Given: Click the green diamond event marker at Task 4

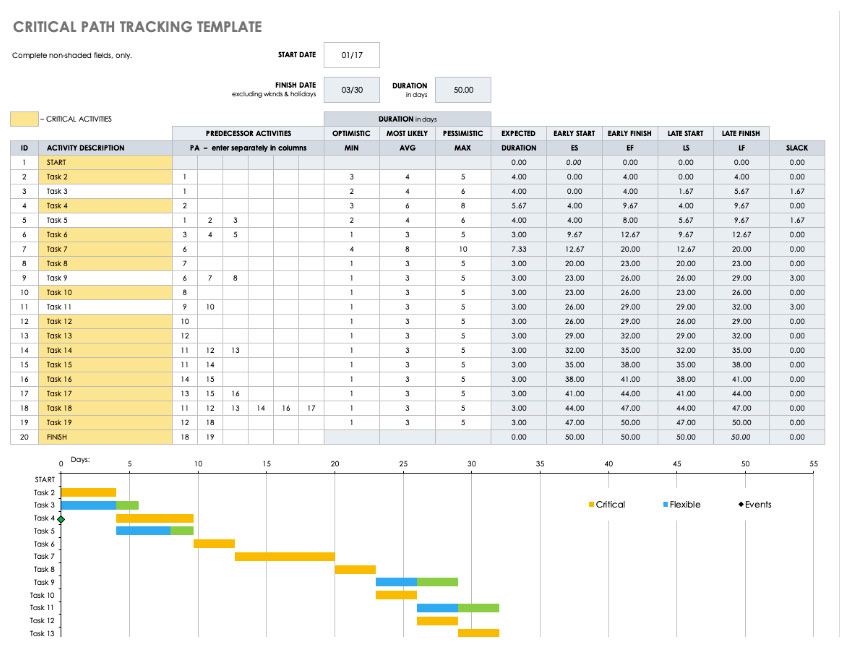Looking at the screenshot, I should (61, 520).
